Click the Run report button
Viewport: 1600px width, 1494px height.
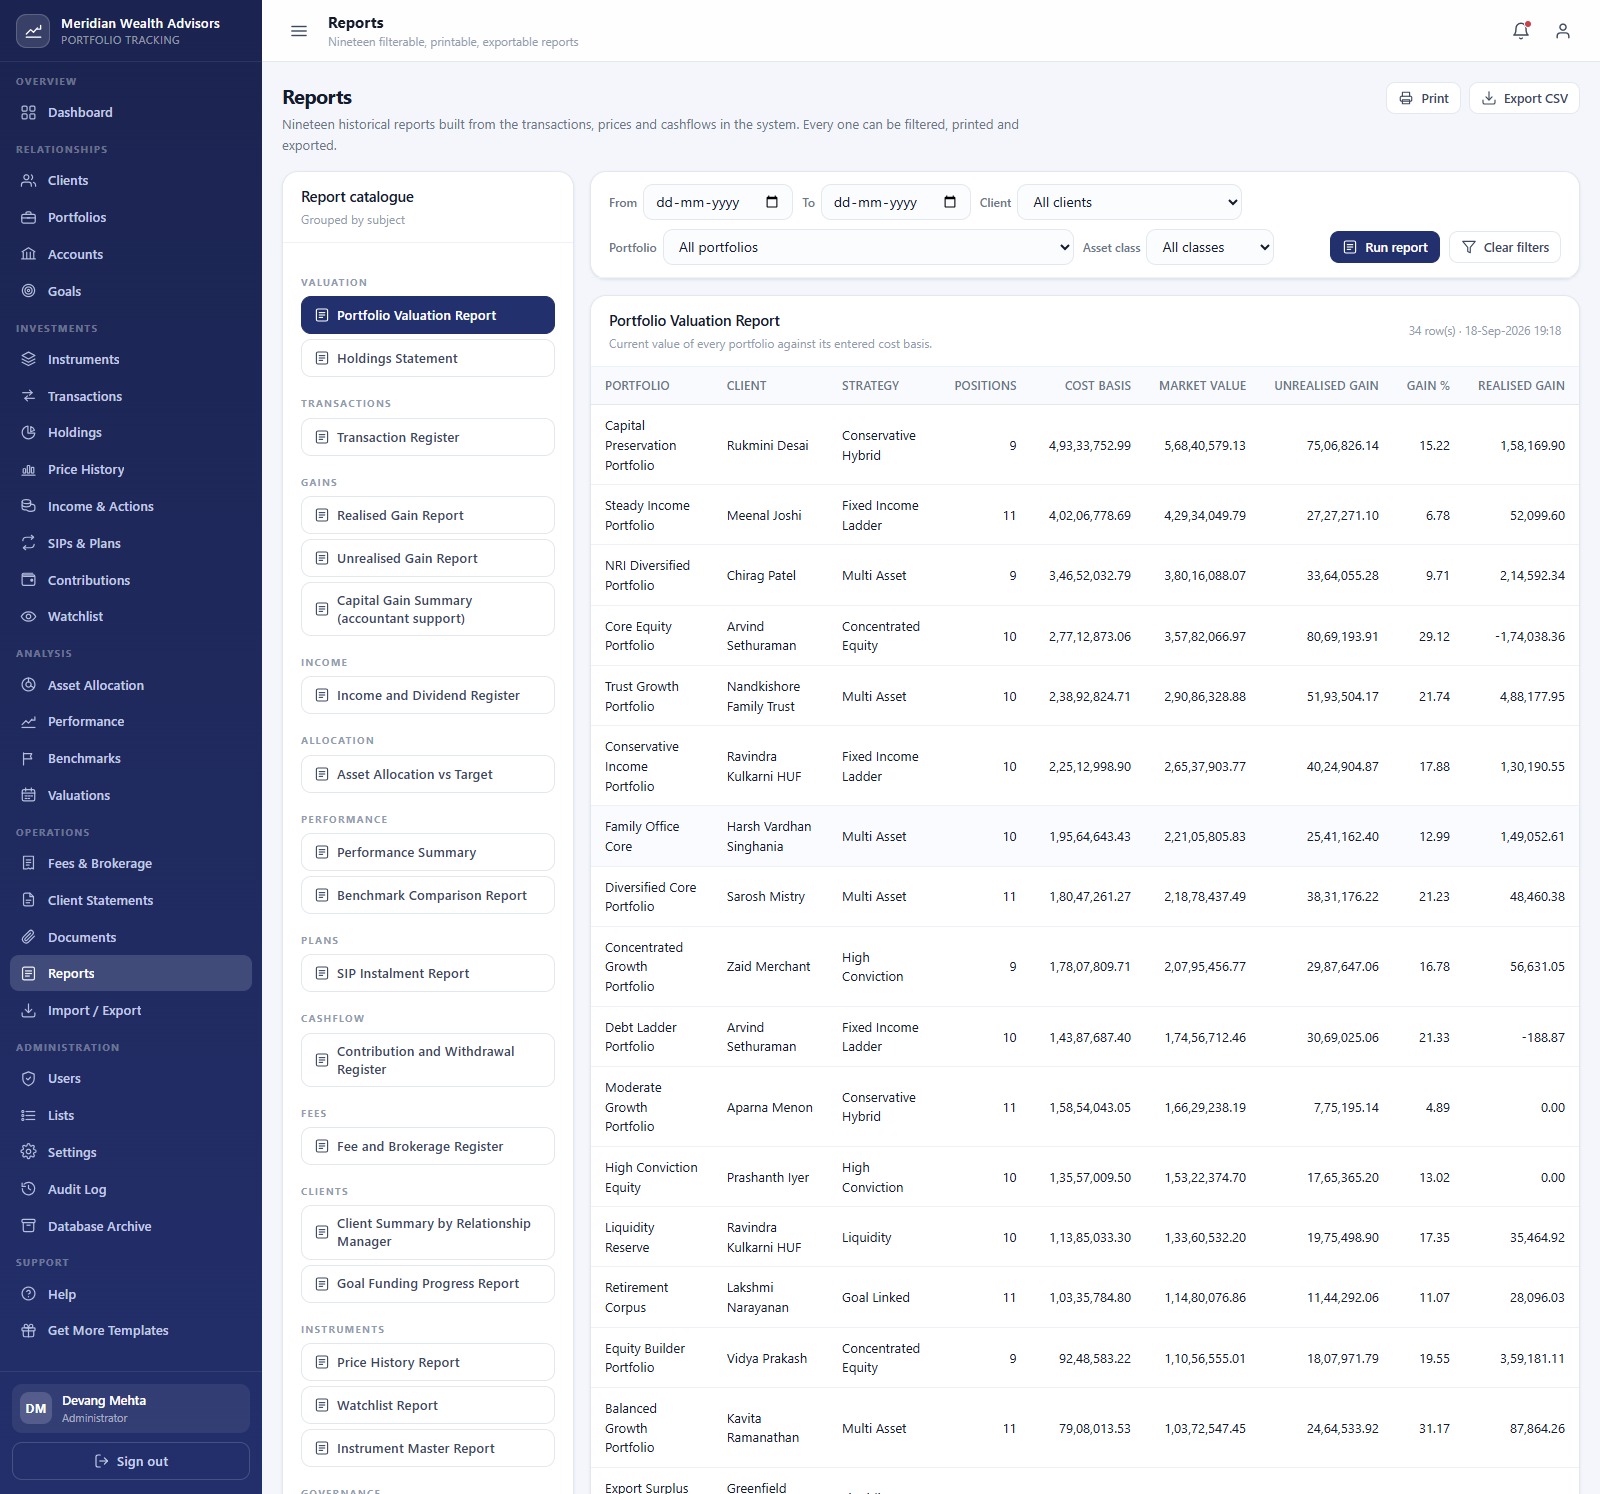pos(1385,248)
